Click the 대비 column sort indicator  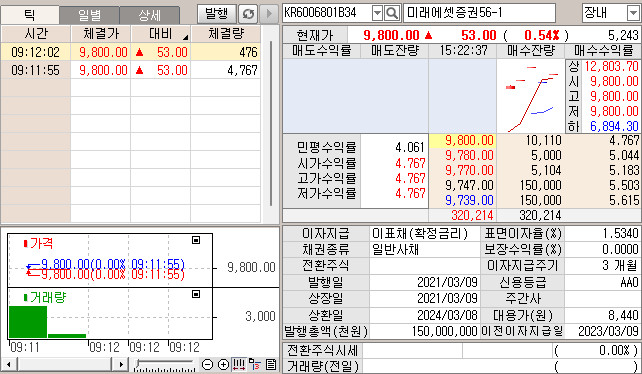tap(185, 38)
